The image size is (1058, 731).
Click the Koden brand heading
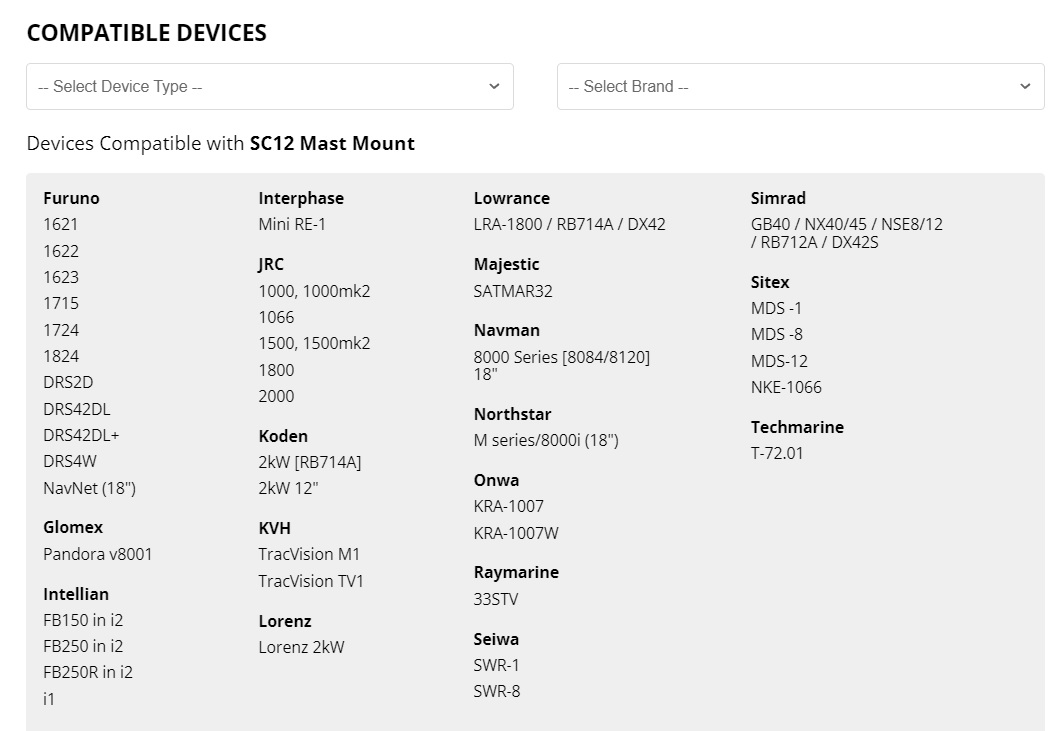coord(283,436)
